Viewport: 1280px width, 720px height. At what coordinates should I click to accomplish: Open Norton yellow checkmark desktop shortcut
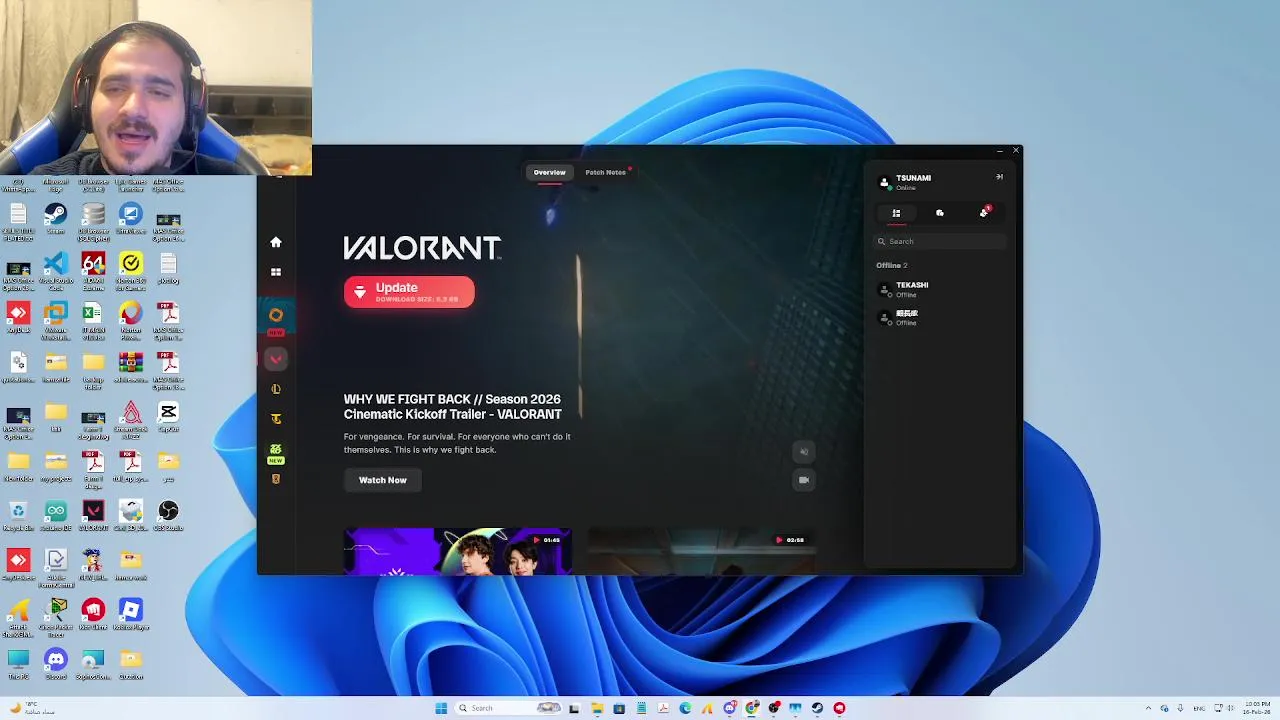coord(131,270)
